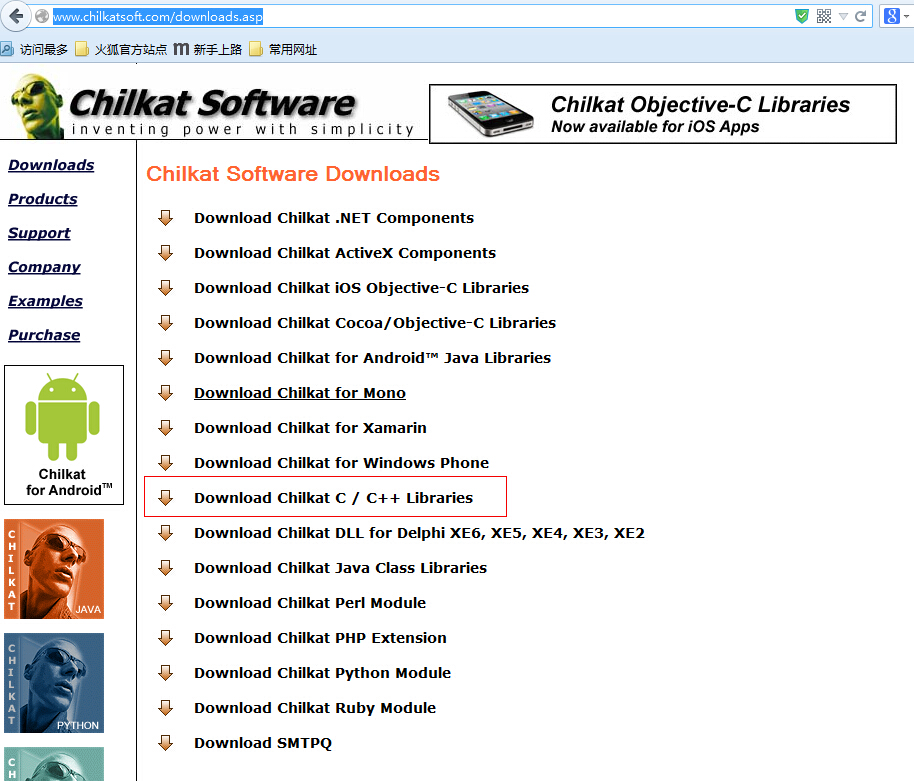This screenshot has height=781, width=914.
Task: Click download arrow beside Download SMTPQ
Action: pos(166,743)
